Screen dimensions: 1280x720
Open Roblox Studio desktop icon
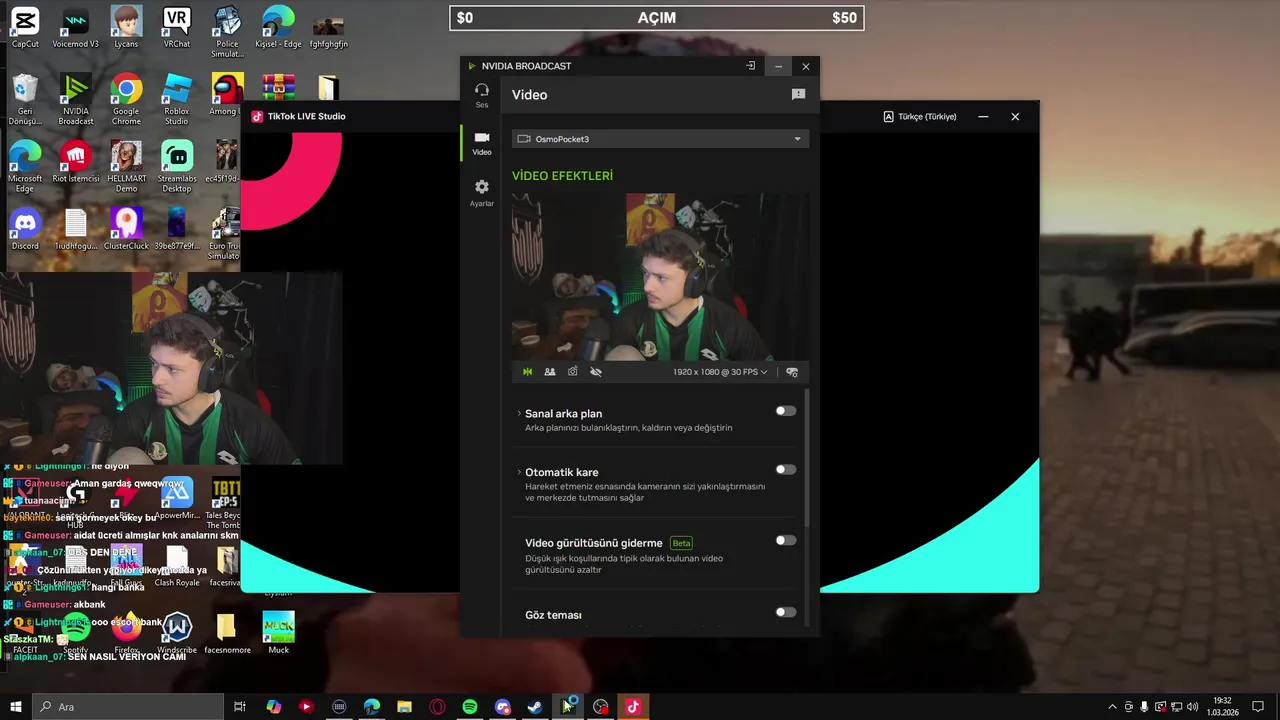click(177, 99)
